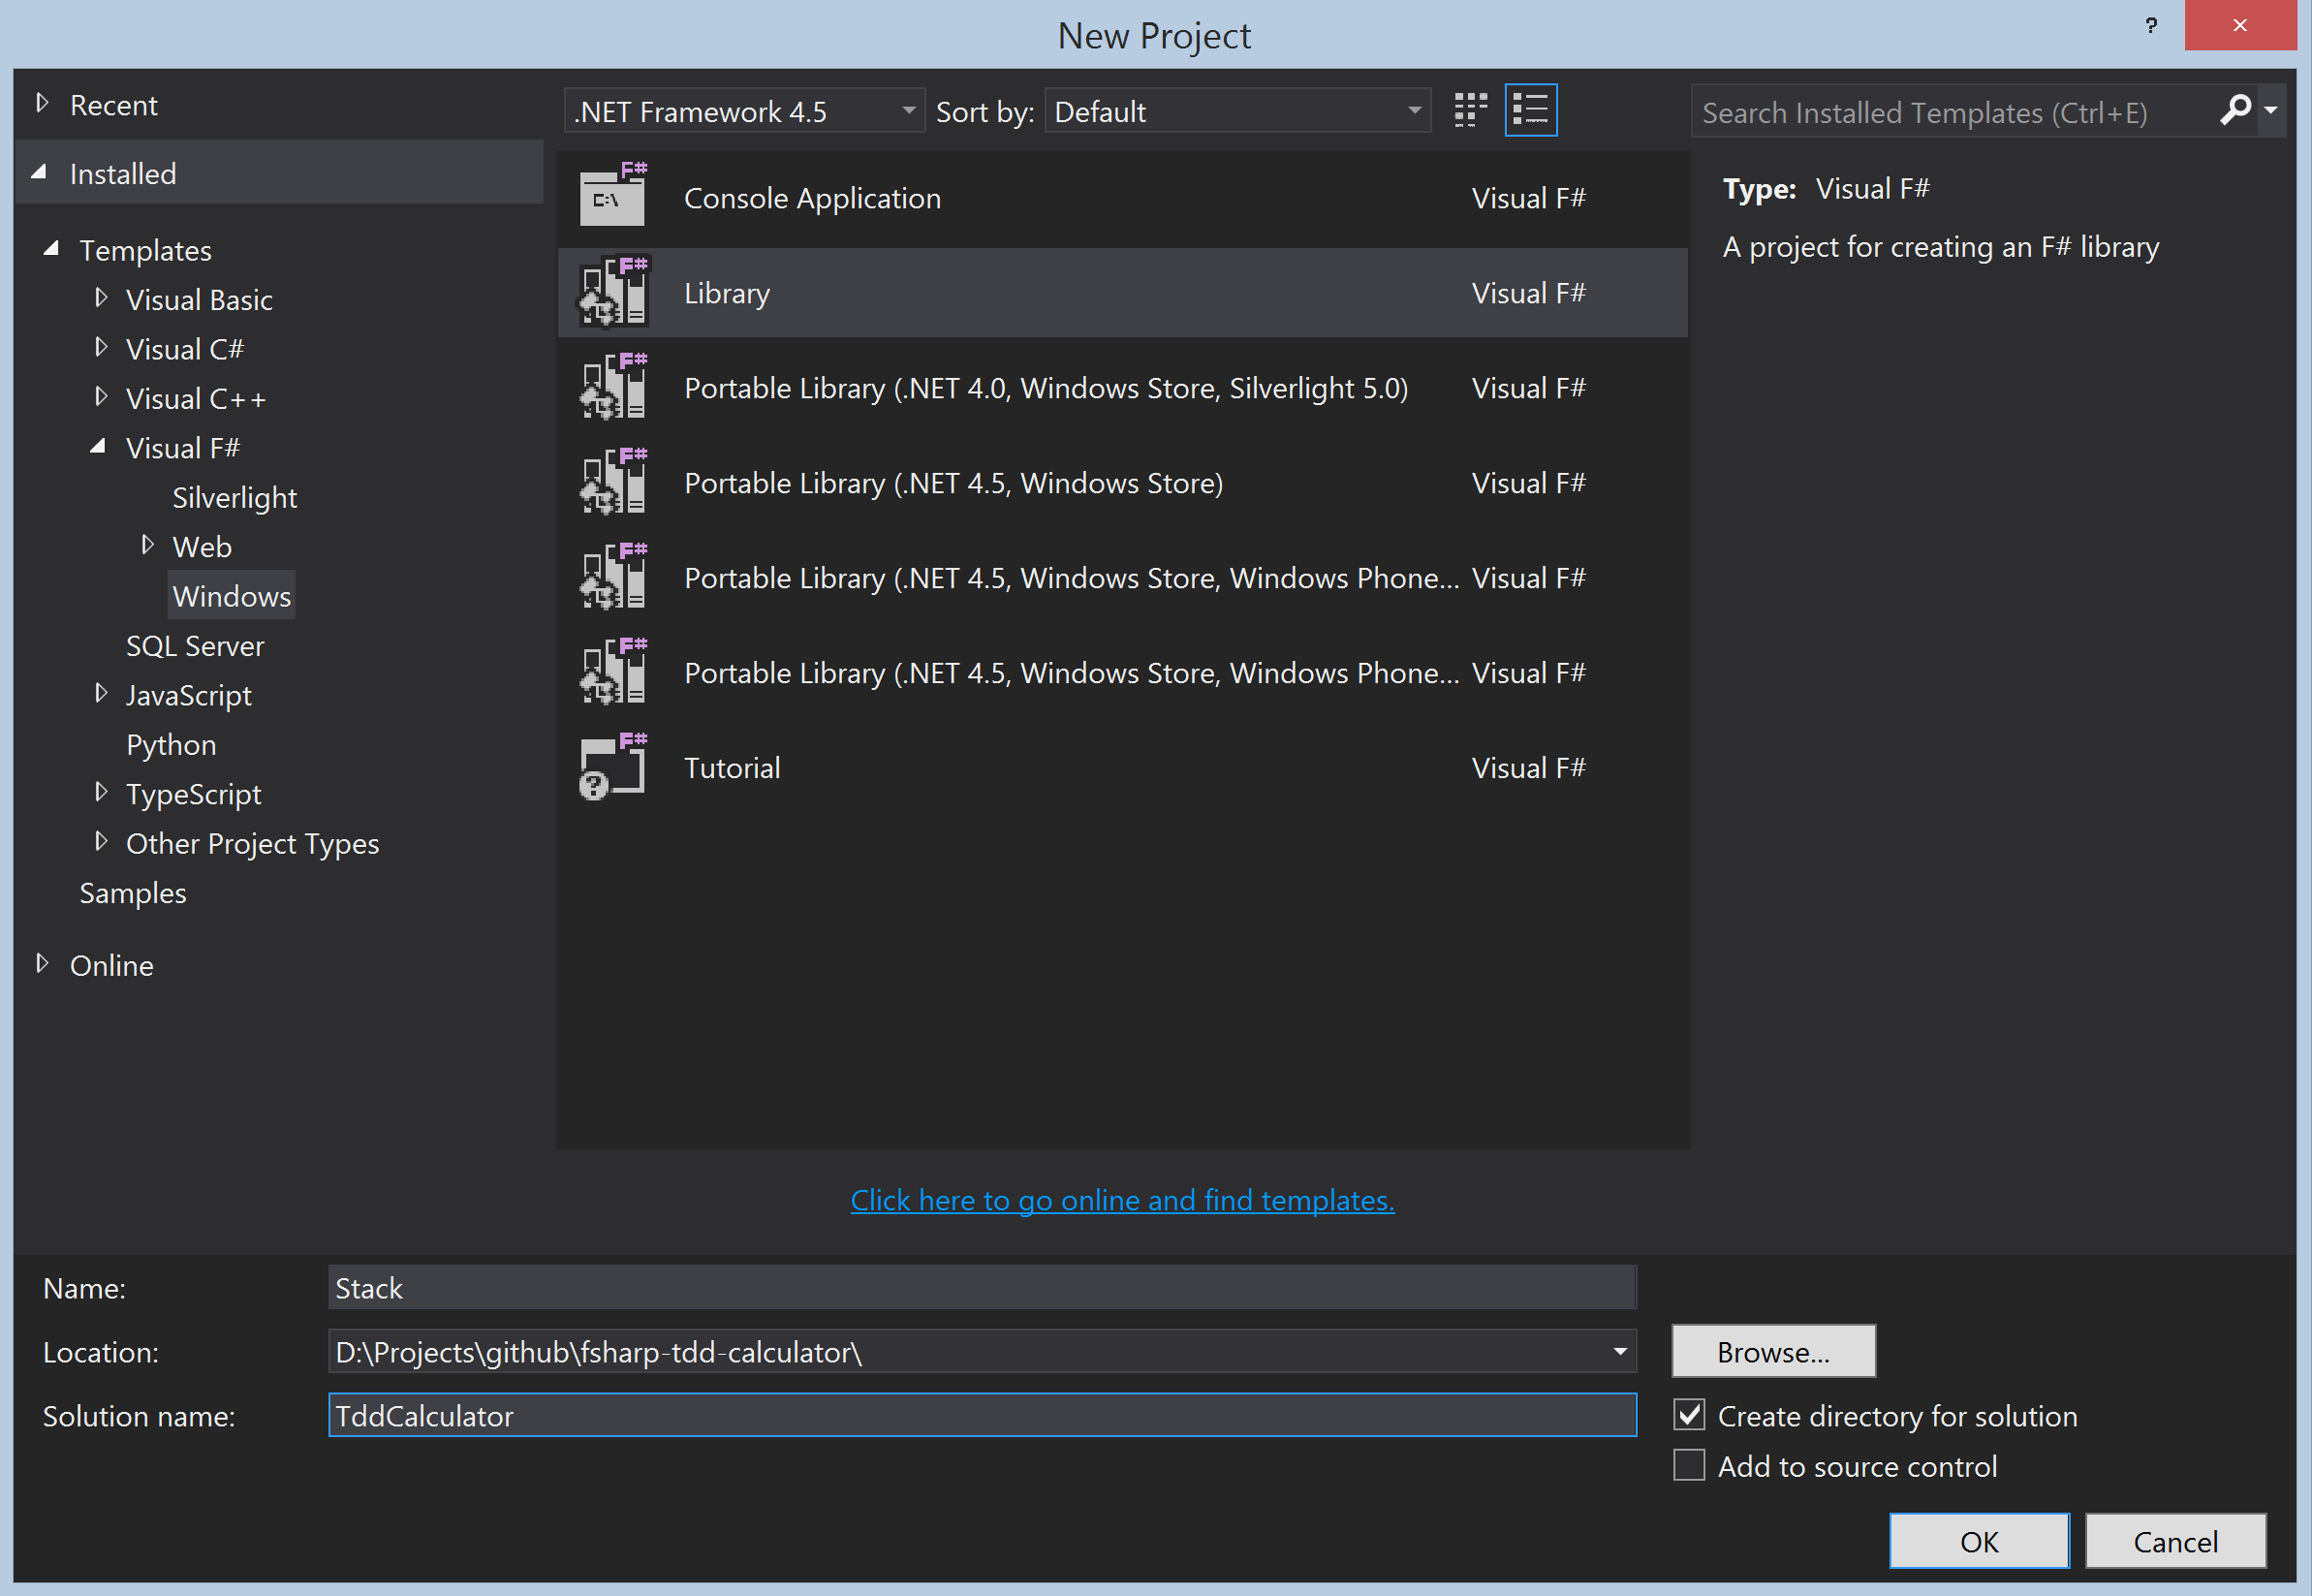Click the project Name field
Screen dimensions: 2312x1596
tap(981, 1287)
